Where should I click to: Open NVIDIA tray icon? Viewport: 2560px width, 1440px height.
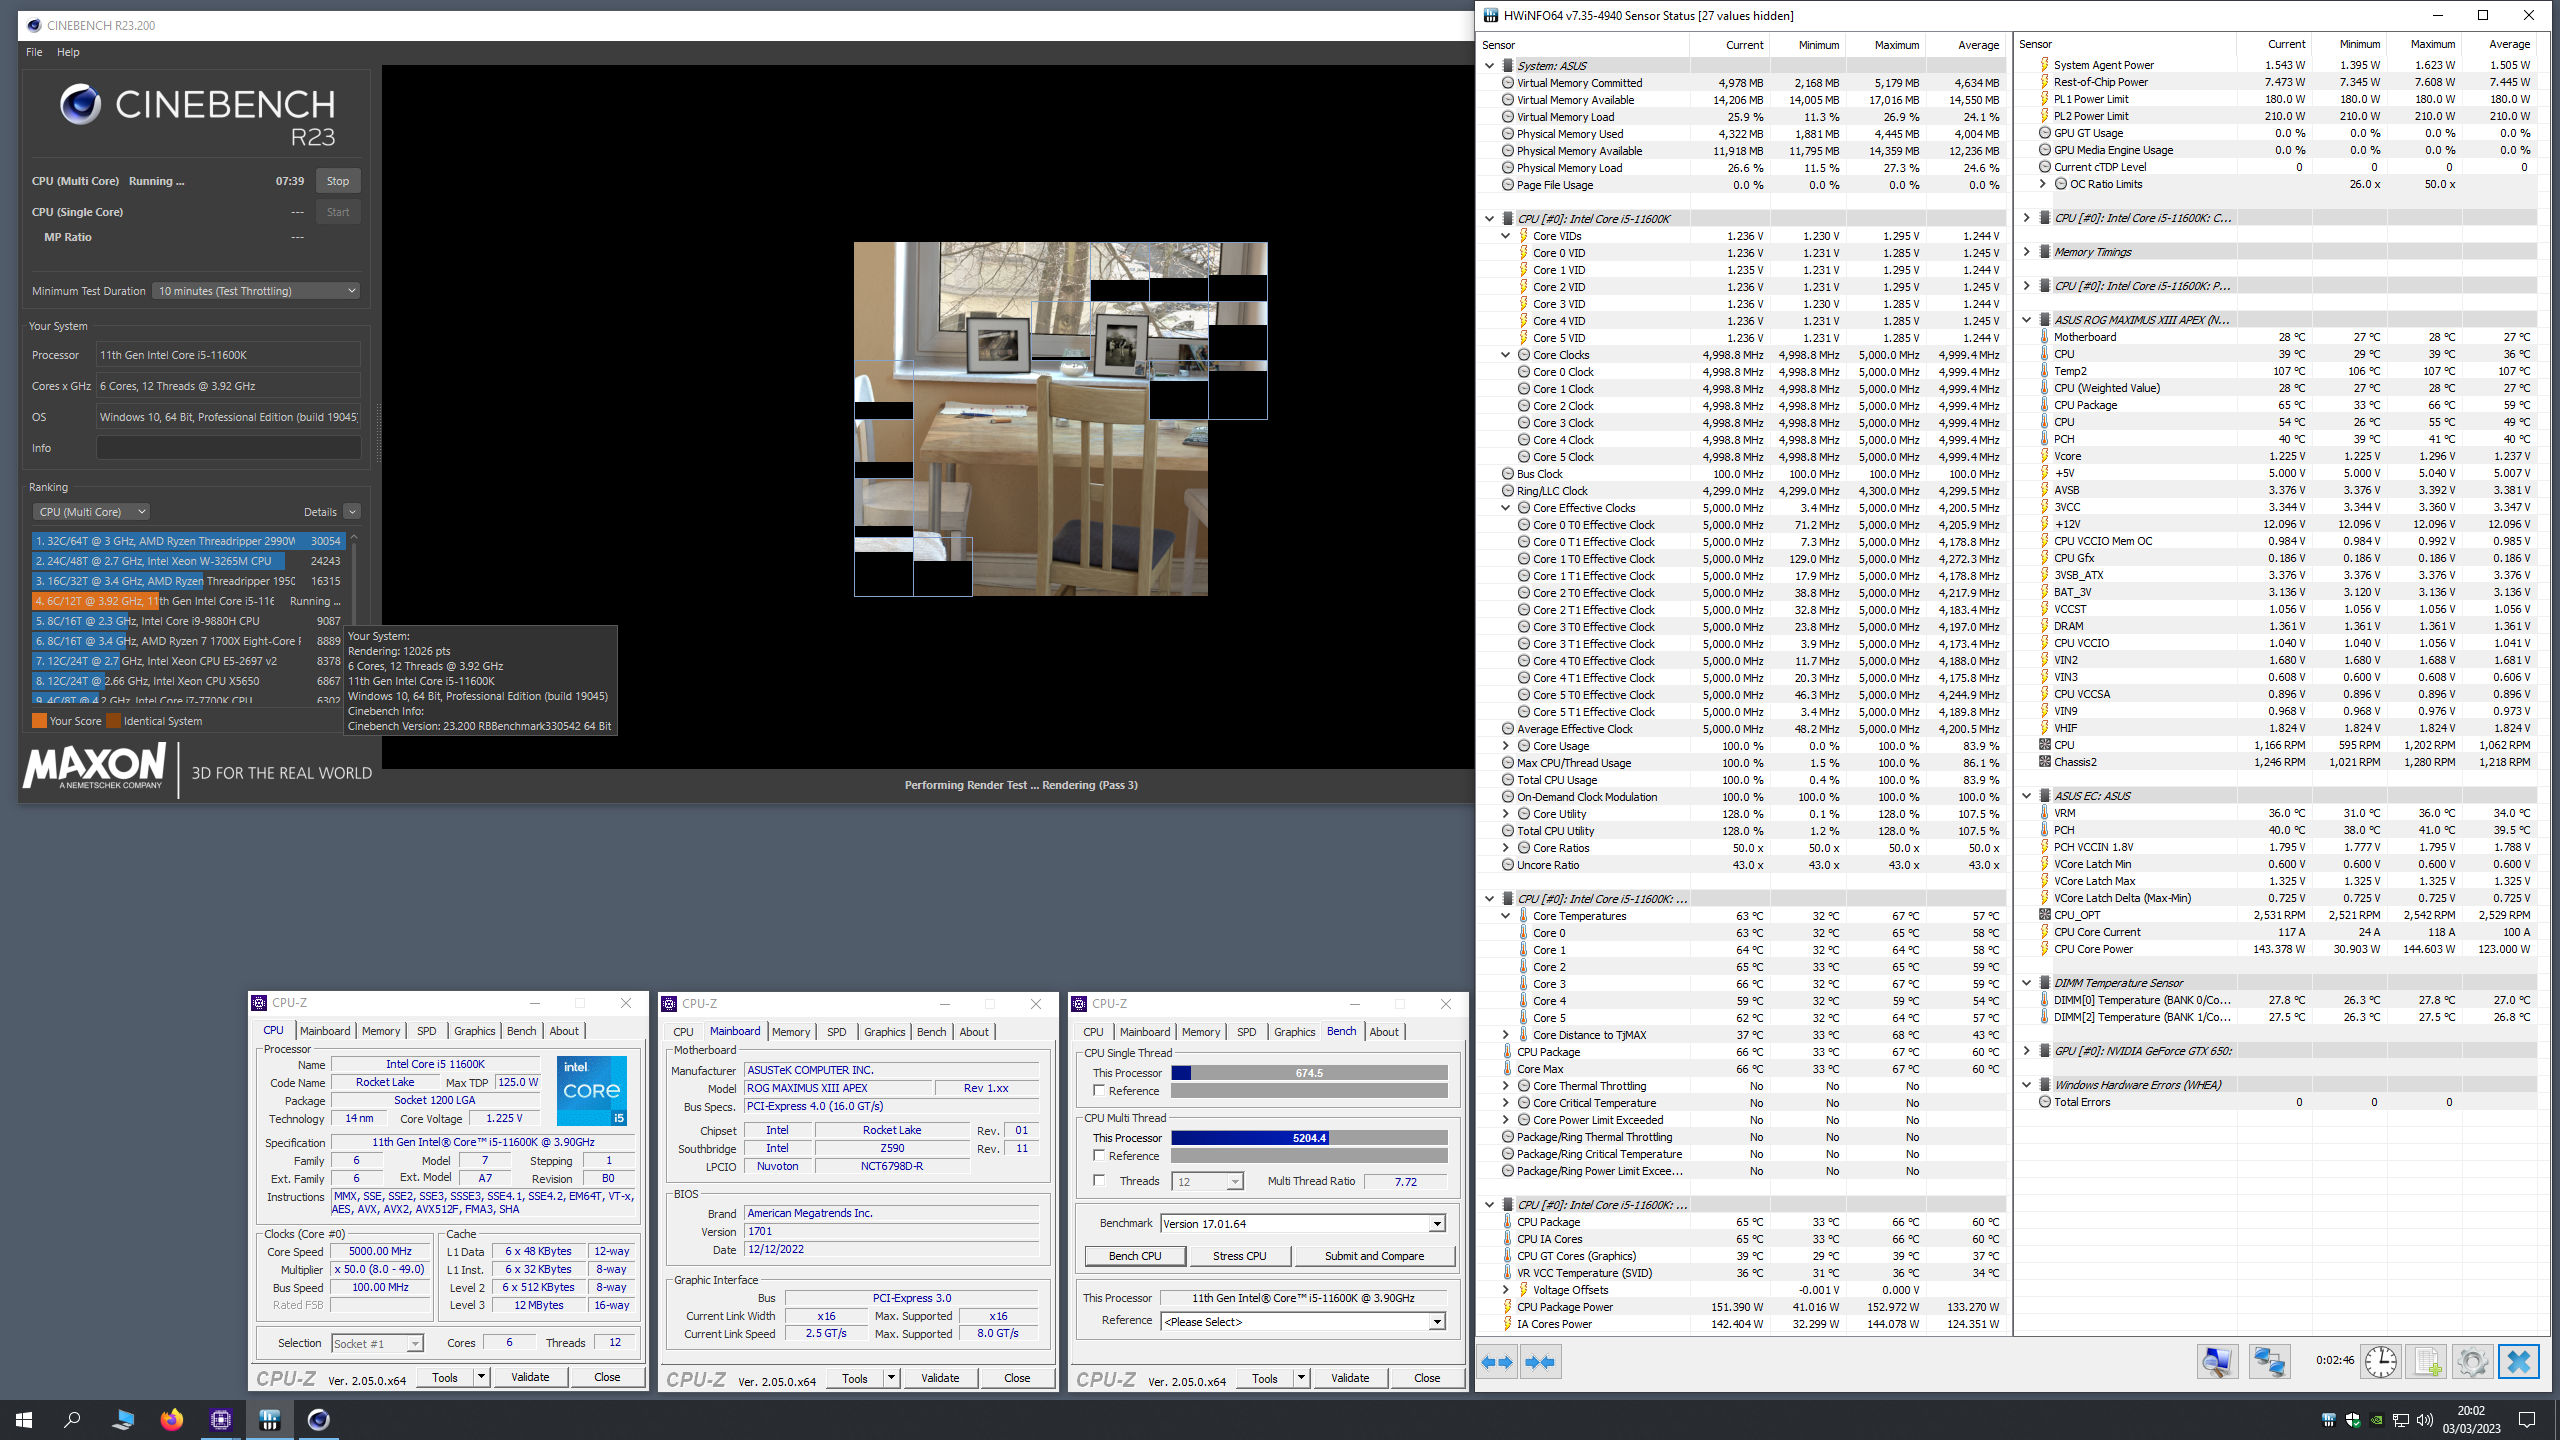pos(2376,1420)
